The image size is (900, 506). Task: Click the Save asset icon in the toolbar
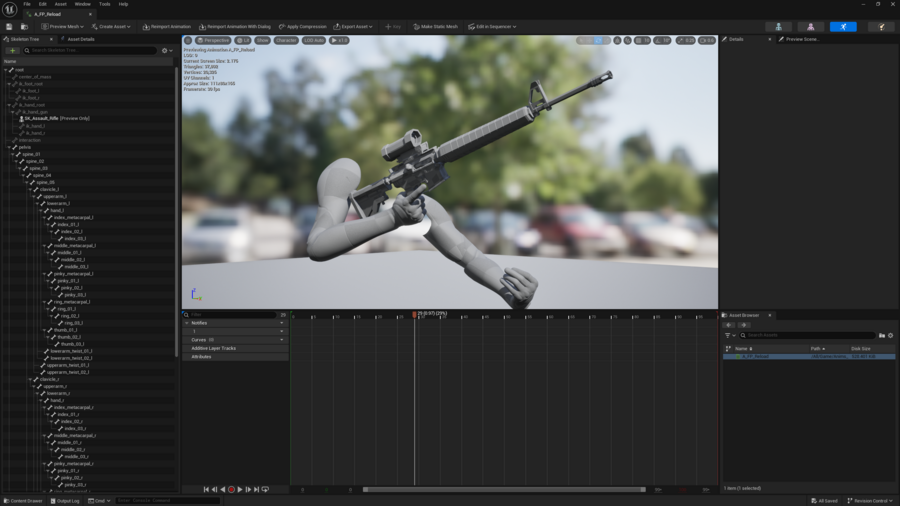click(9, 27)
